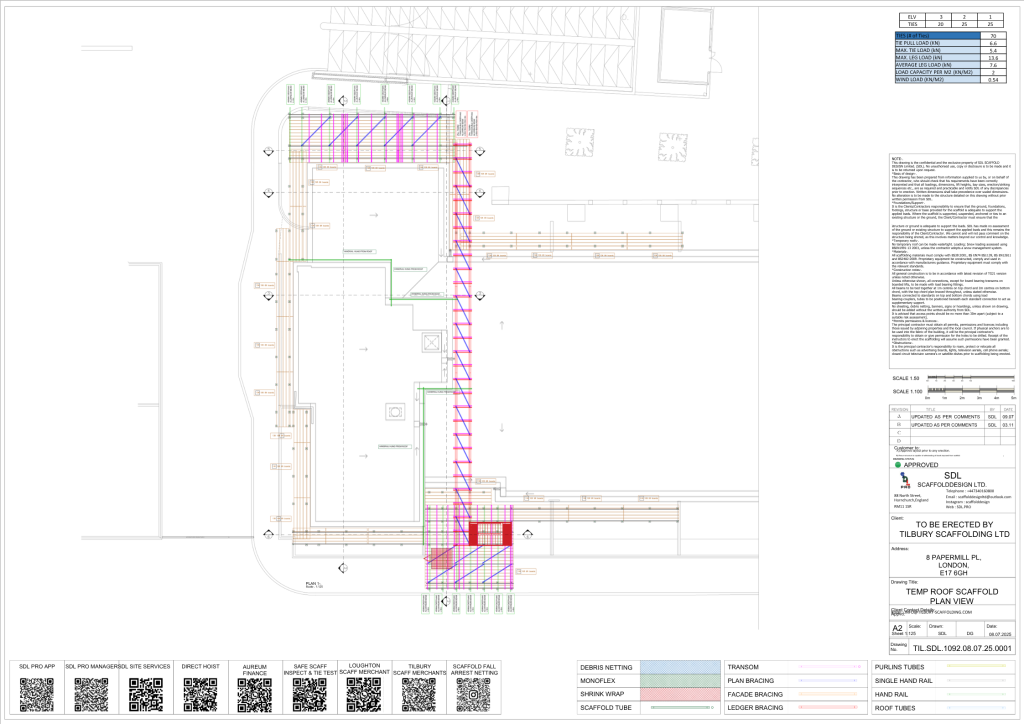The height and width of the screenshot is (724, 1024).
Task: Click the LEDGER BRACING legend line sample
Action: (828, 708)
